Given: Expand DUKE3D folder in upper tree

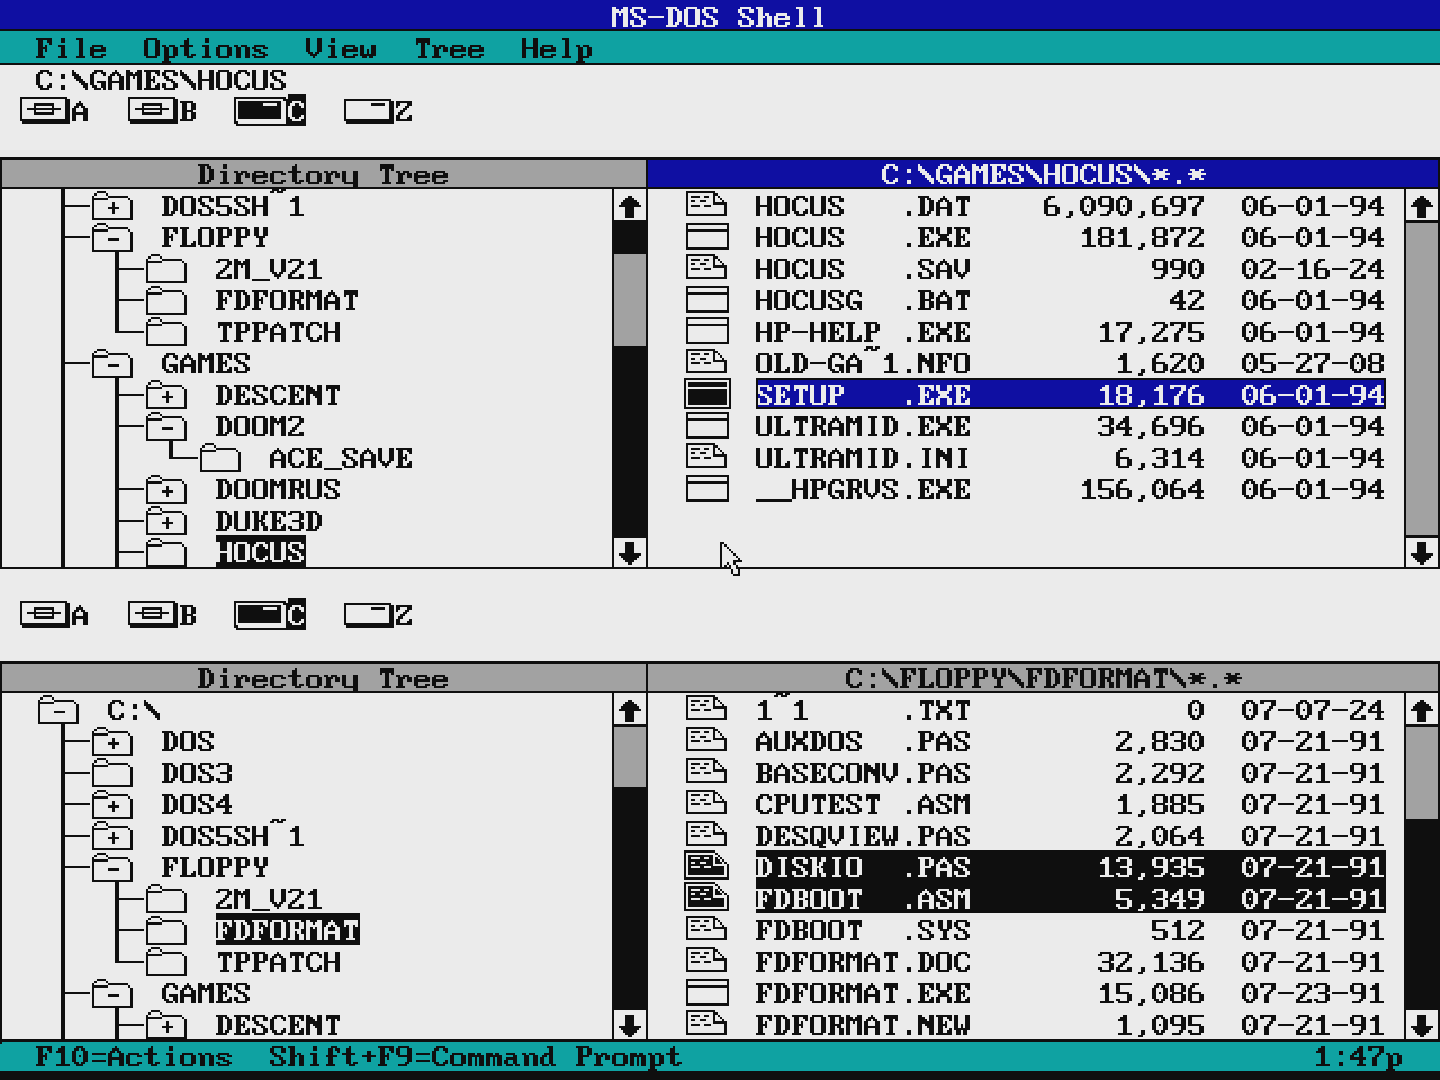Looking at the screenshot, I should pyautogui.click(x=166, y=521).
